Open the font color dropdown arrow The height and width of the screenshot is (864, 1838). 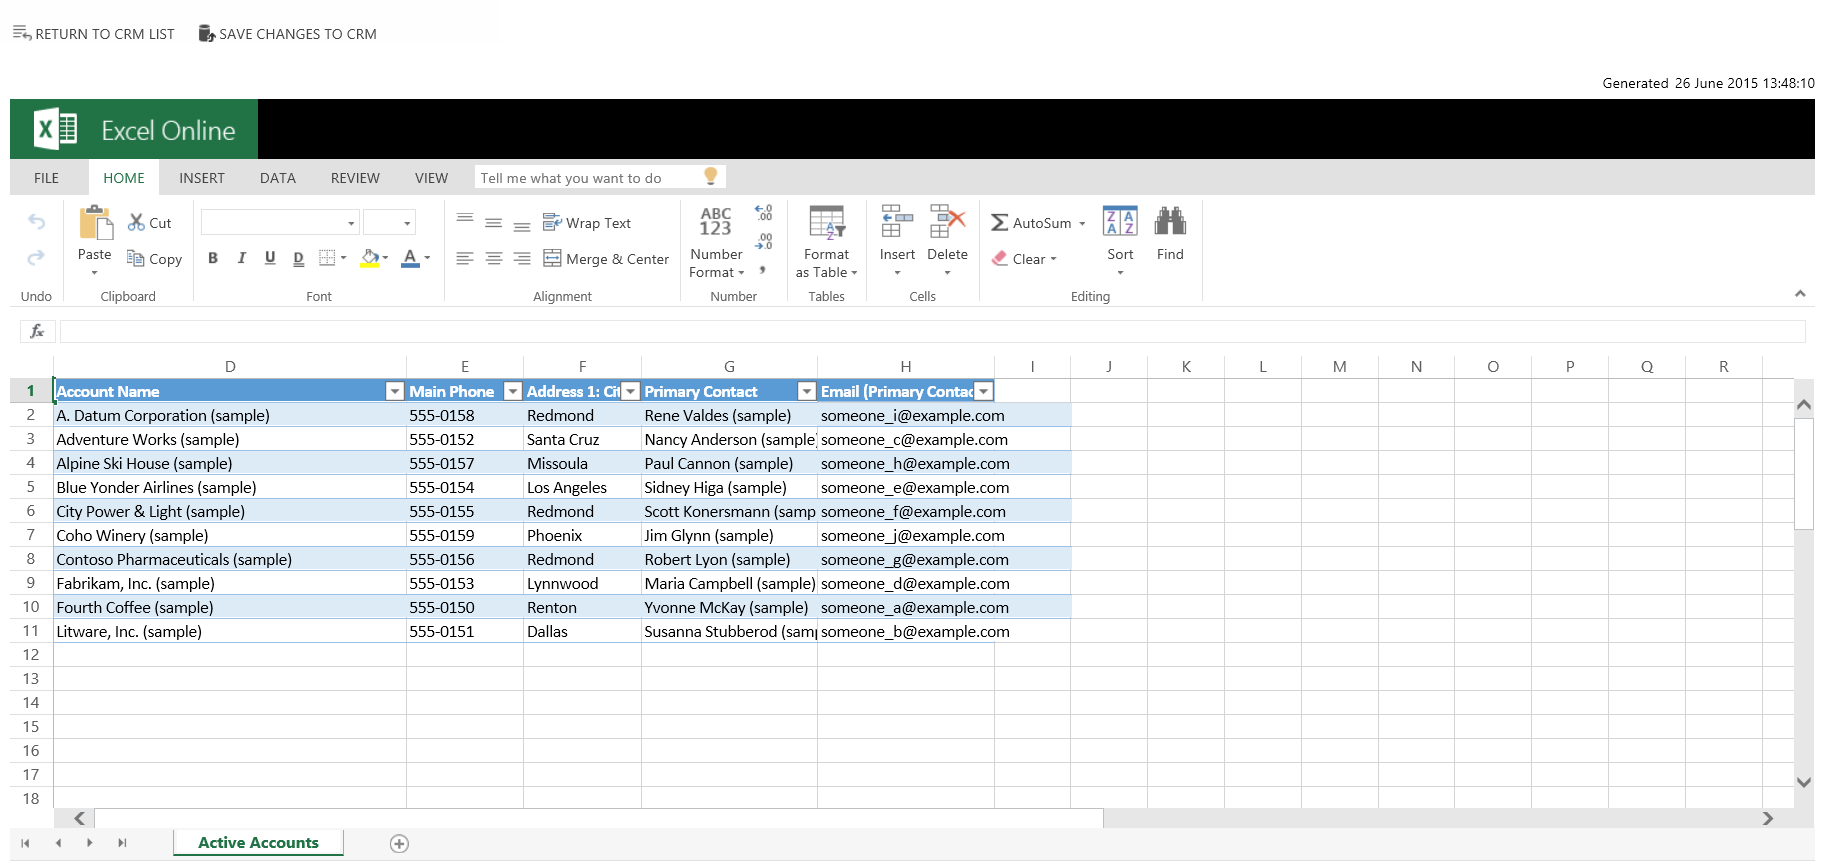click(427, 258)
